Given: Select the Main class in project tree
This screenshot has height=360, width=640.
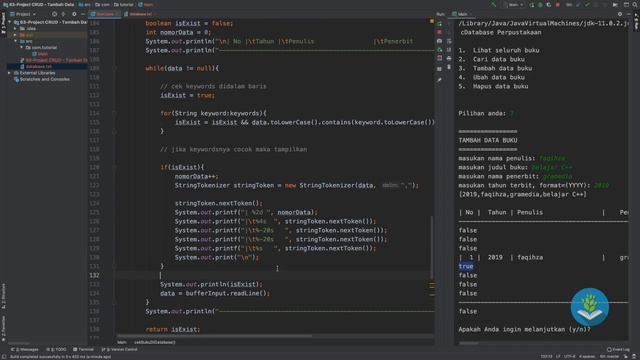Looking at the screenshot, I should (40, 54).
